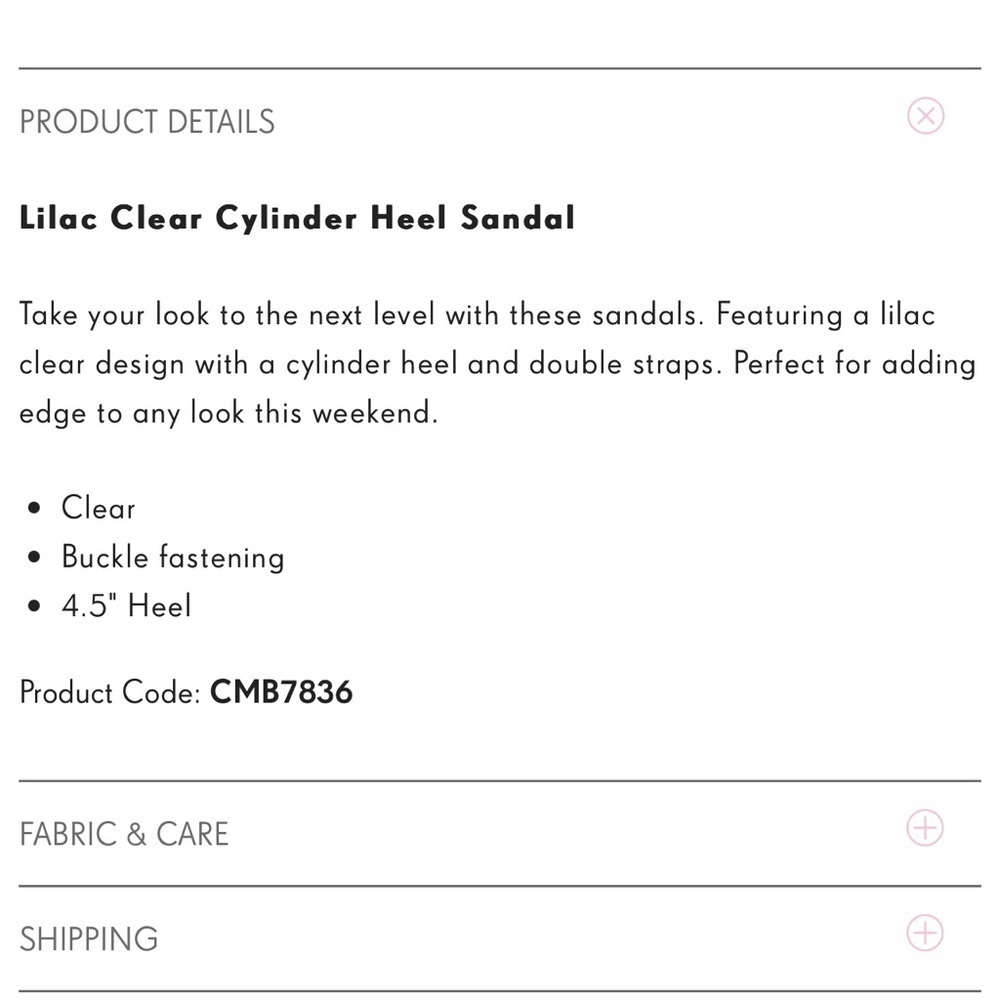1000x1000 pixels.
Task: Expand Shipping section using plus icon
Action: coord(925,933)
